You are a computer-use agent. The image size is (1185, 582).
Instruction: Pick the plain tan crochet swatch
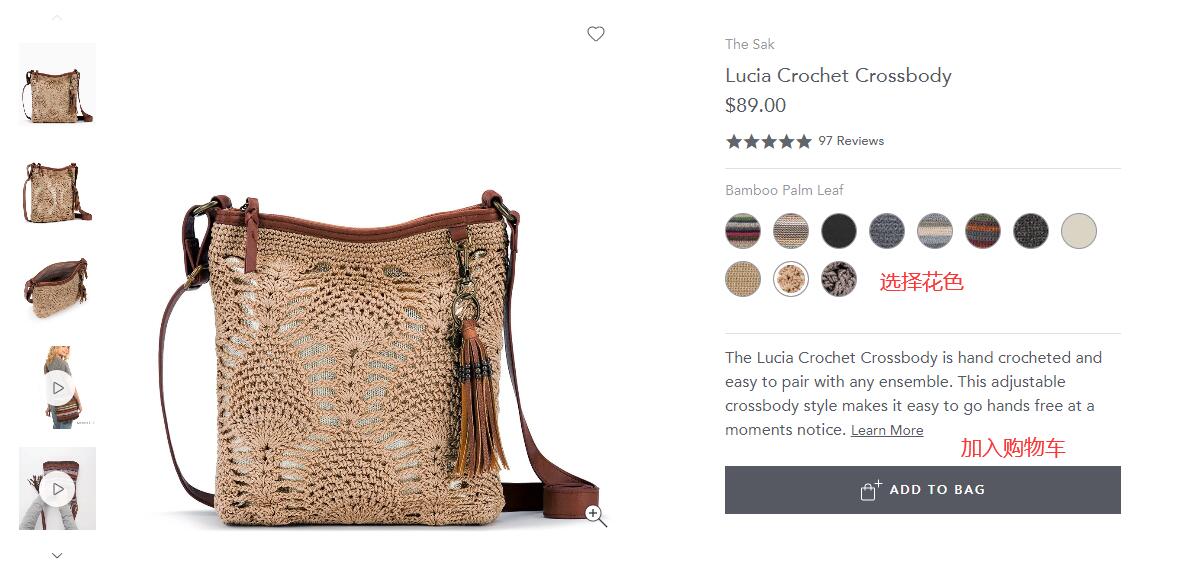tap(743, 279)
